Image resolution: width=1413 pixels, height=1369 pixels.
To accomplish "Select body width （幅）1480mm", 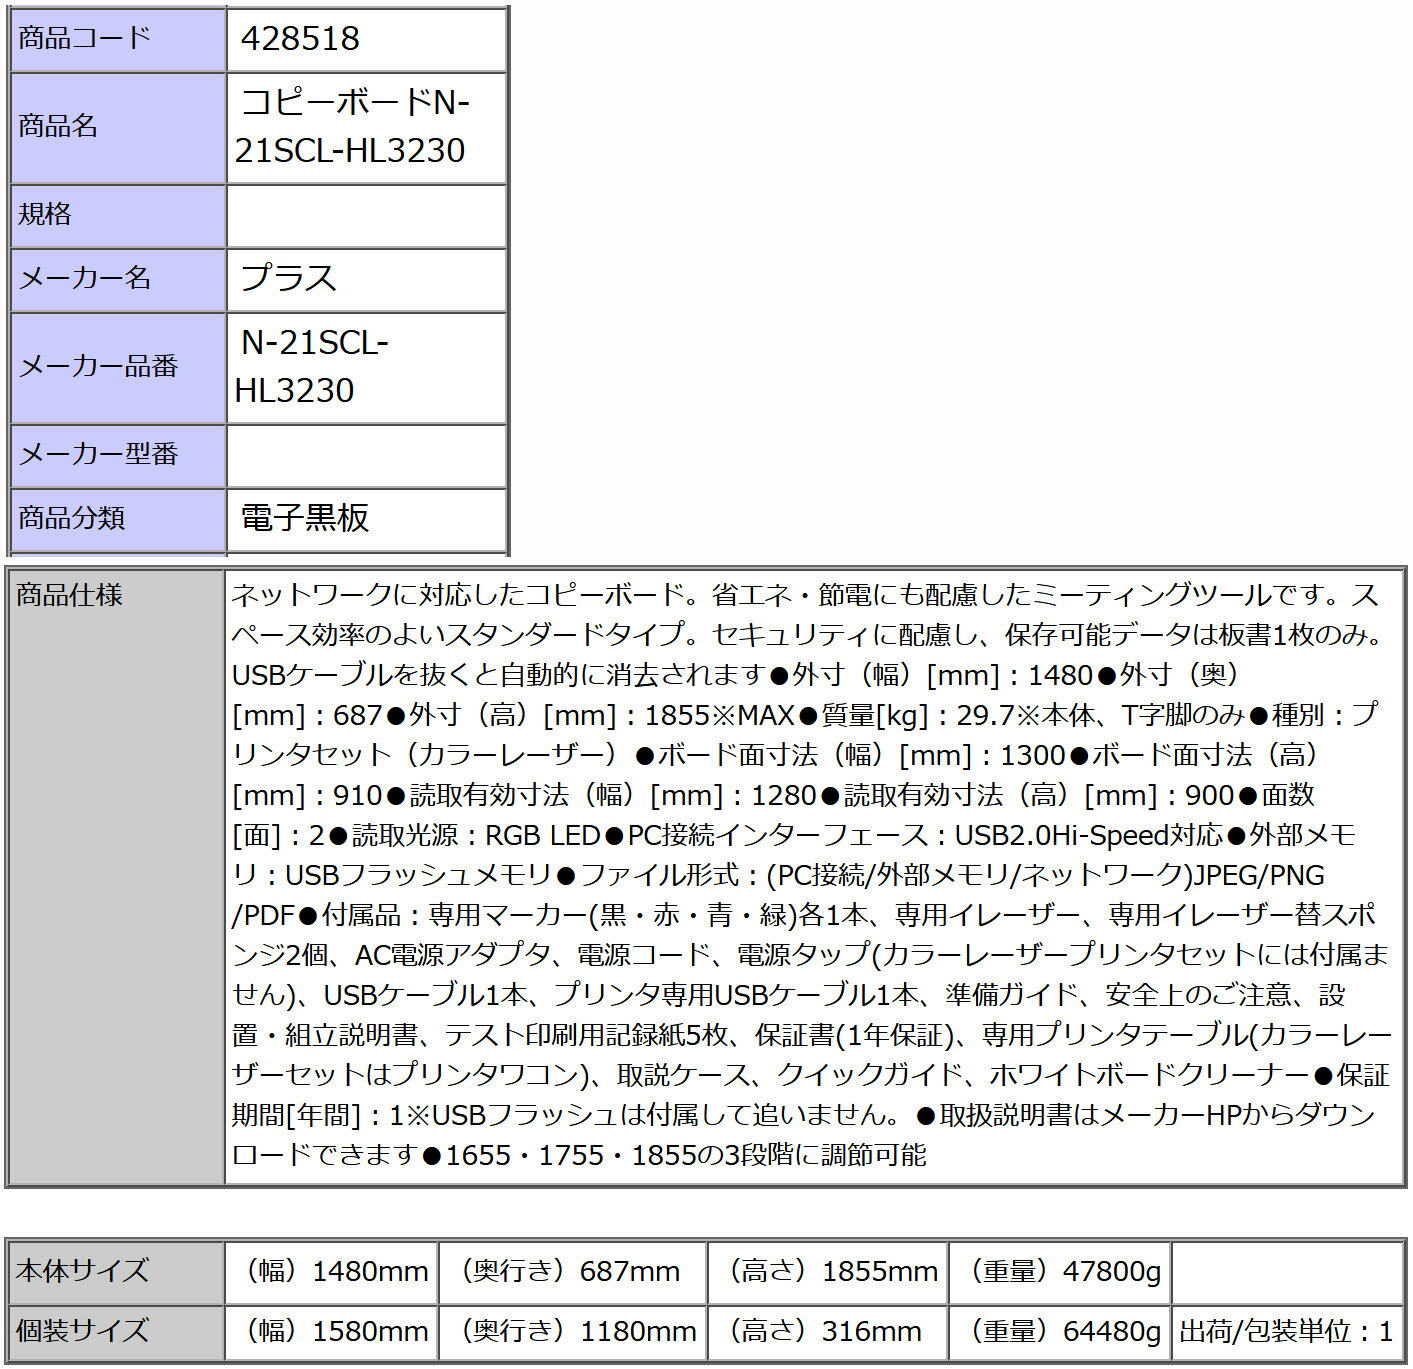I will pyautogui.click(x=332, y=1273).
